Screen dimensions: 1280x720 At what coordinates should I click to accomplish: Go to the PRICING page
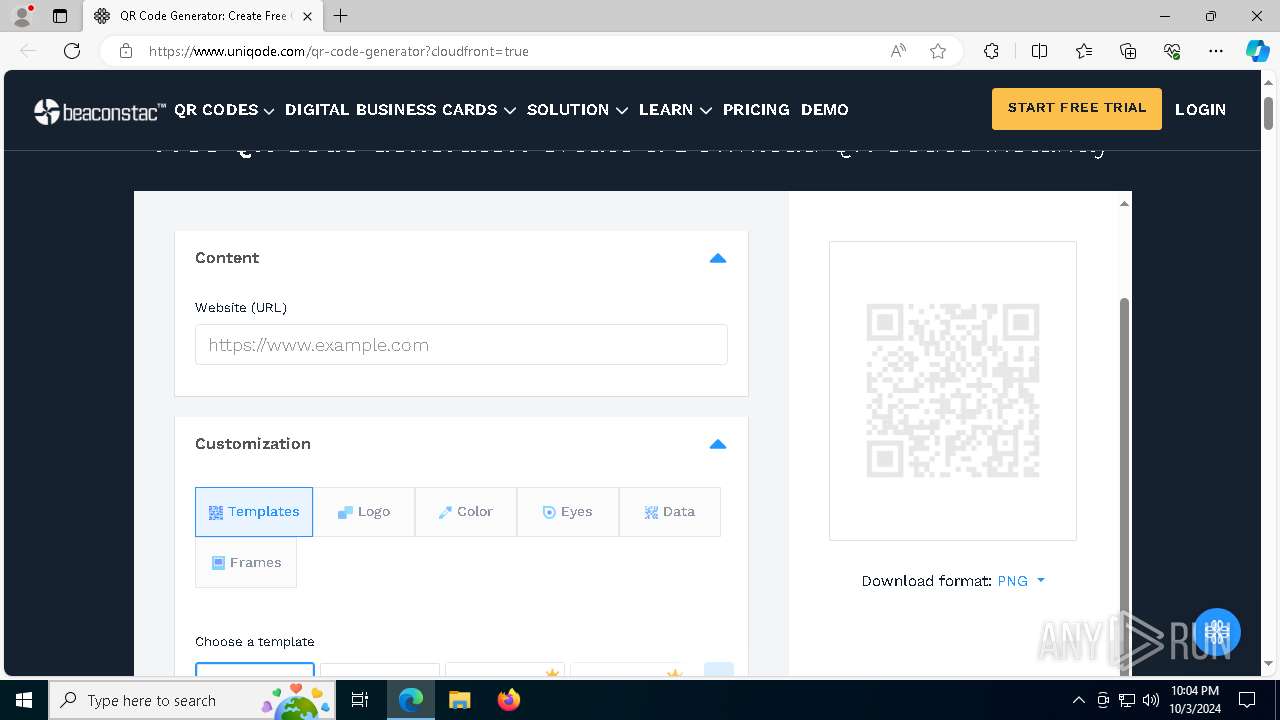point(756,110)
